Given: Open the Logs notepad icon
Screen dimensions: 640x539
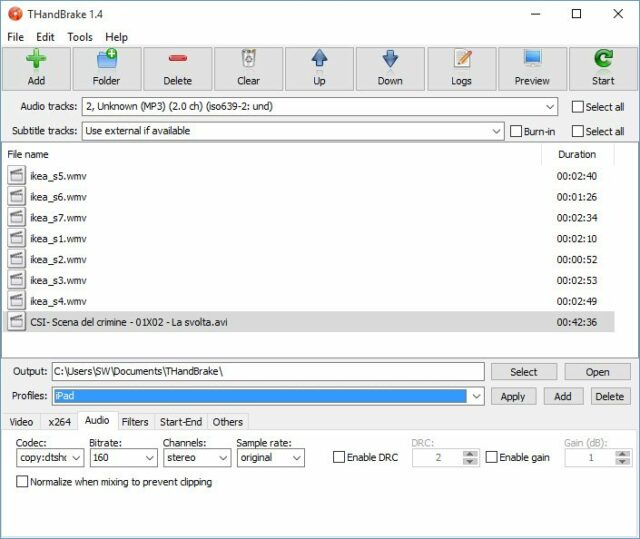Looking at the screenshot, I should click(x=461, y=60).
